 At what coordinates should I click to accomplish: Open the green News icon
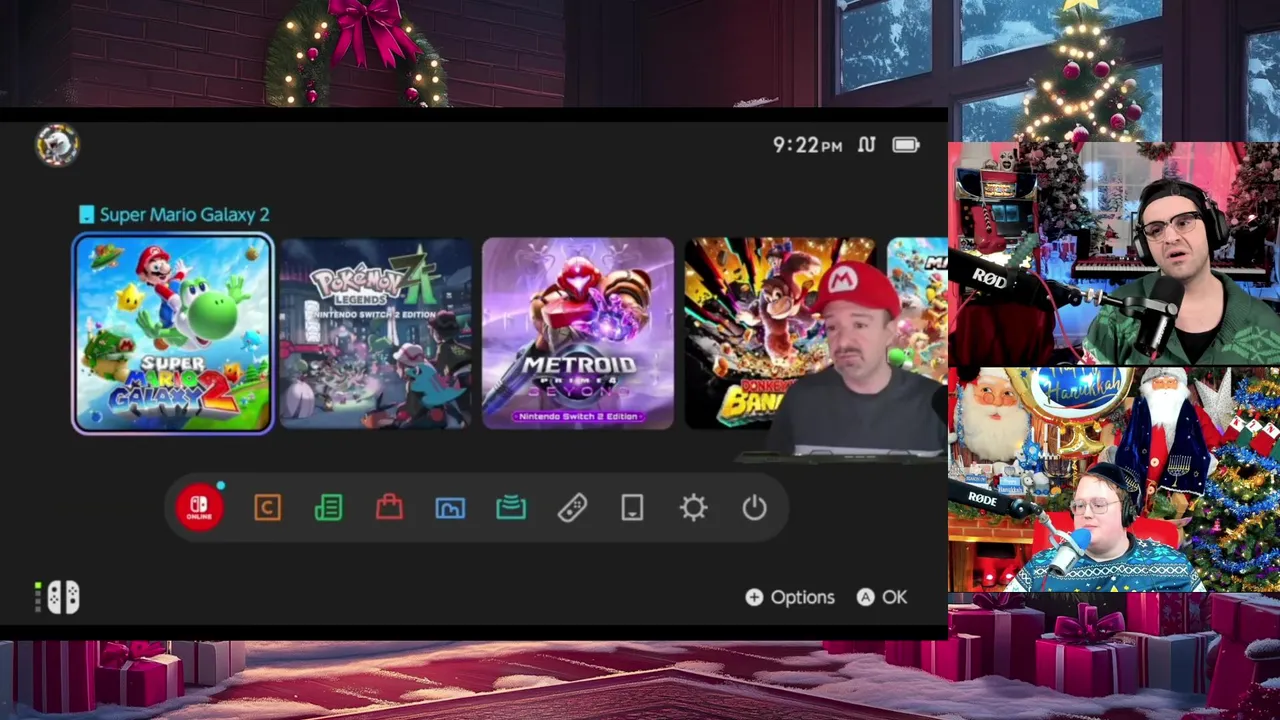pos(328,508)
